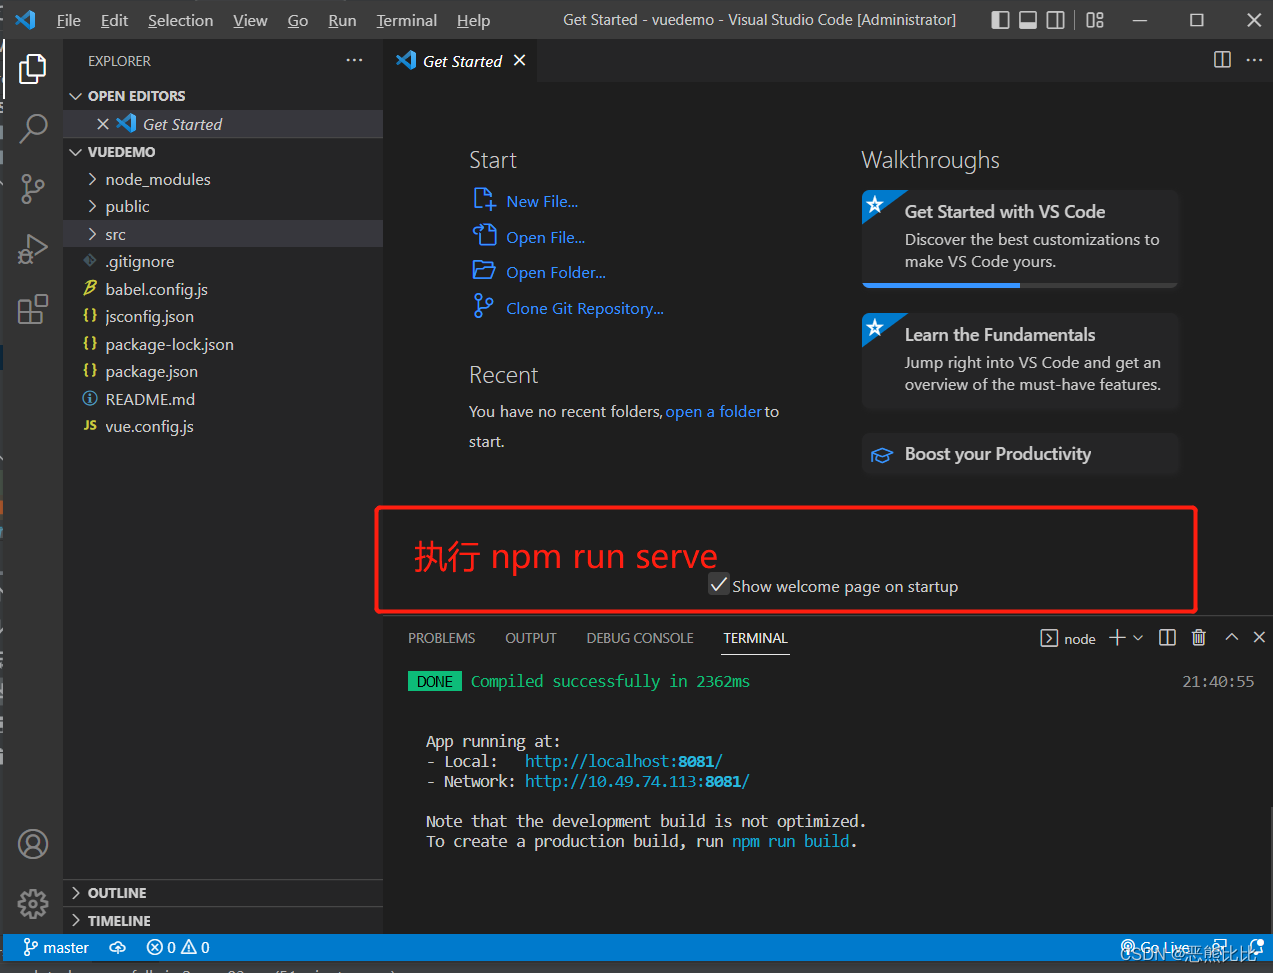The image size is (1273, 973).
Task: Split the terminal pane
Action: pyautogui.click(x=1167, y=638)
